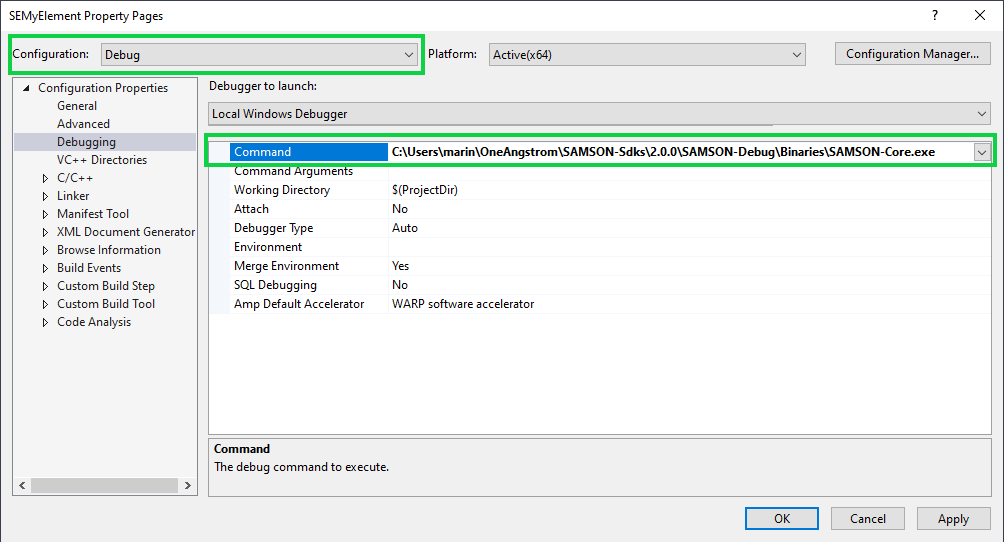Select the VC++ Directories page

[101, 160]
